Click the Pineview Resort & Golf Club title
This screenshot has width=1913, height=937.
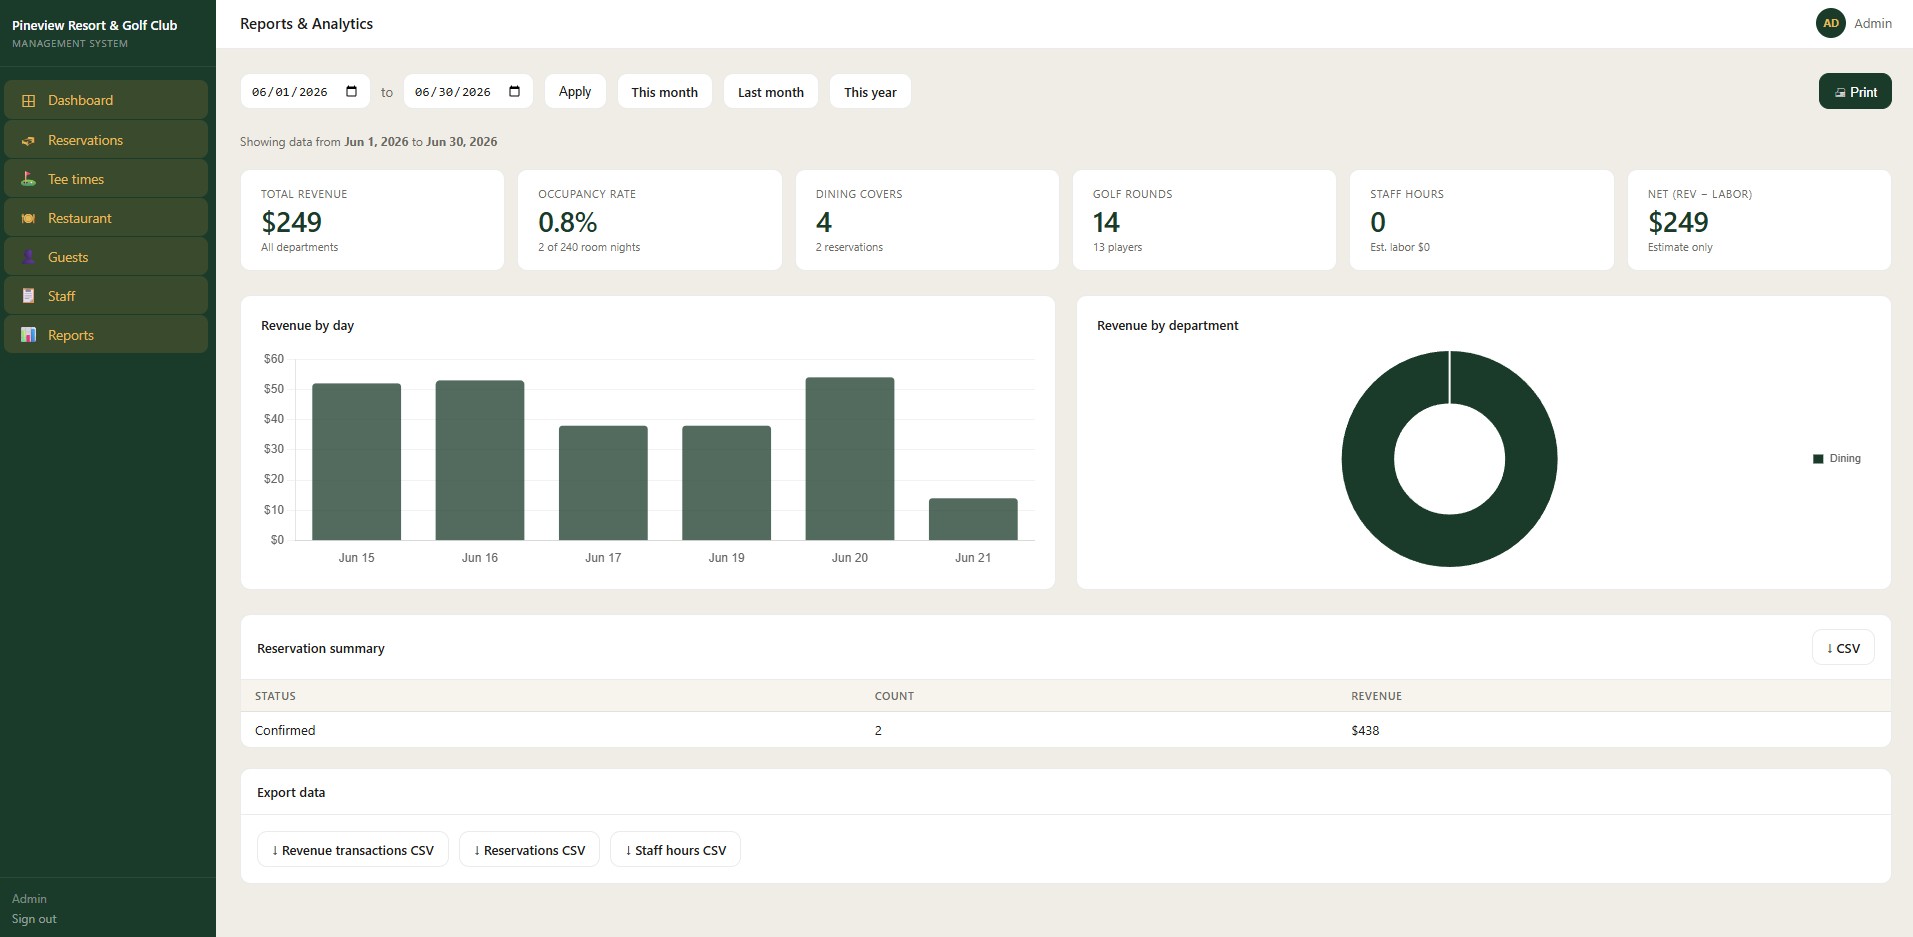point(95,25)
